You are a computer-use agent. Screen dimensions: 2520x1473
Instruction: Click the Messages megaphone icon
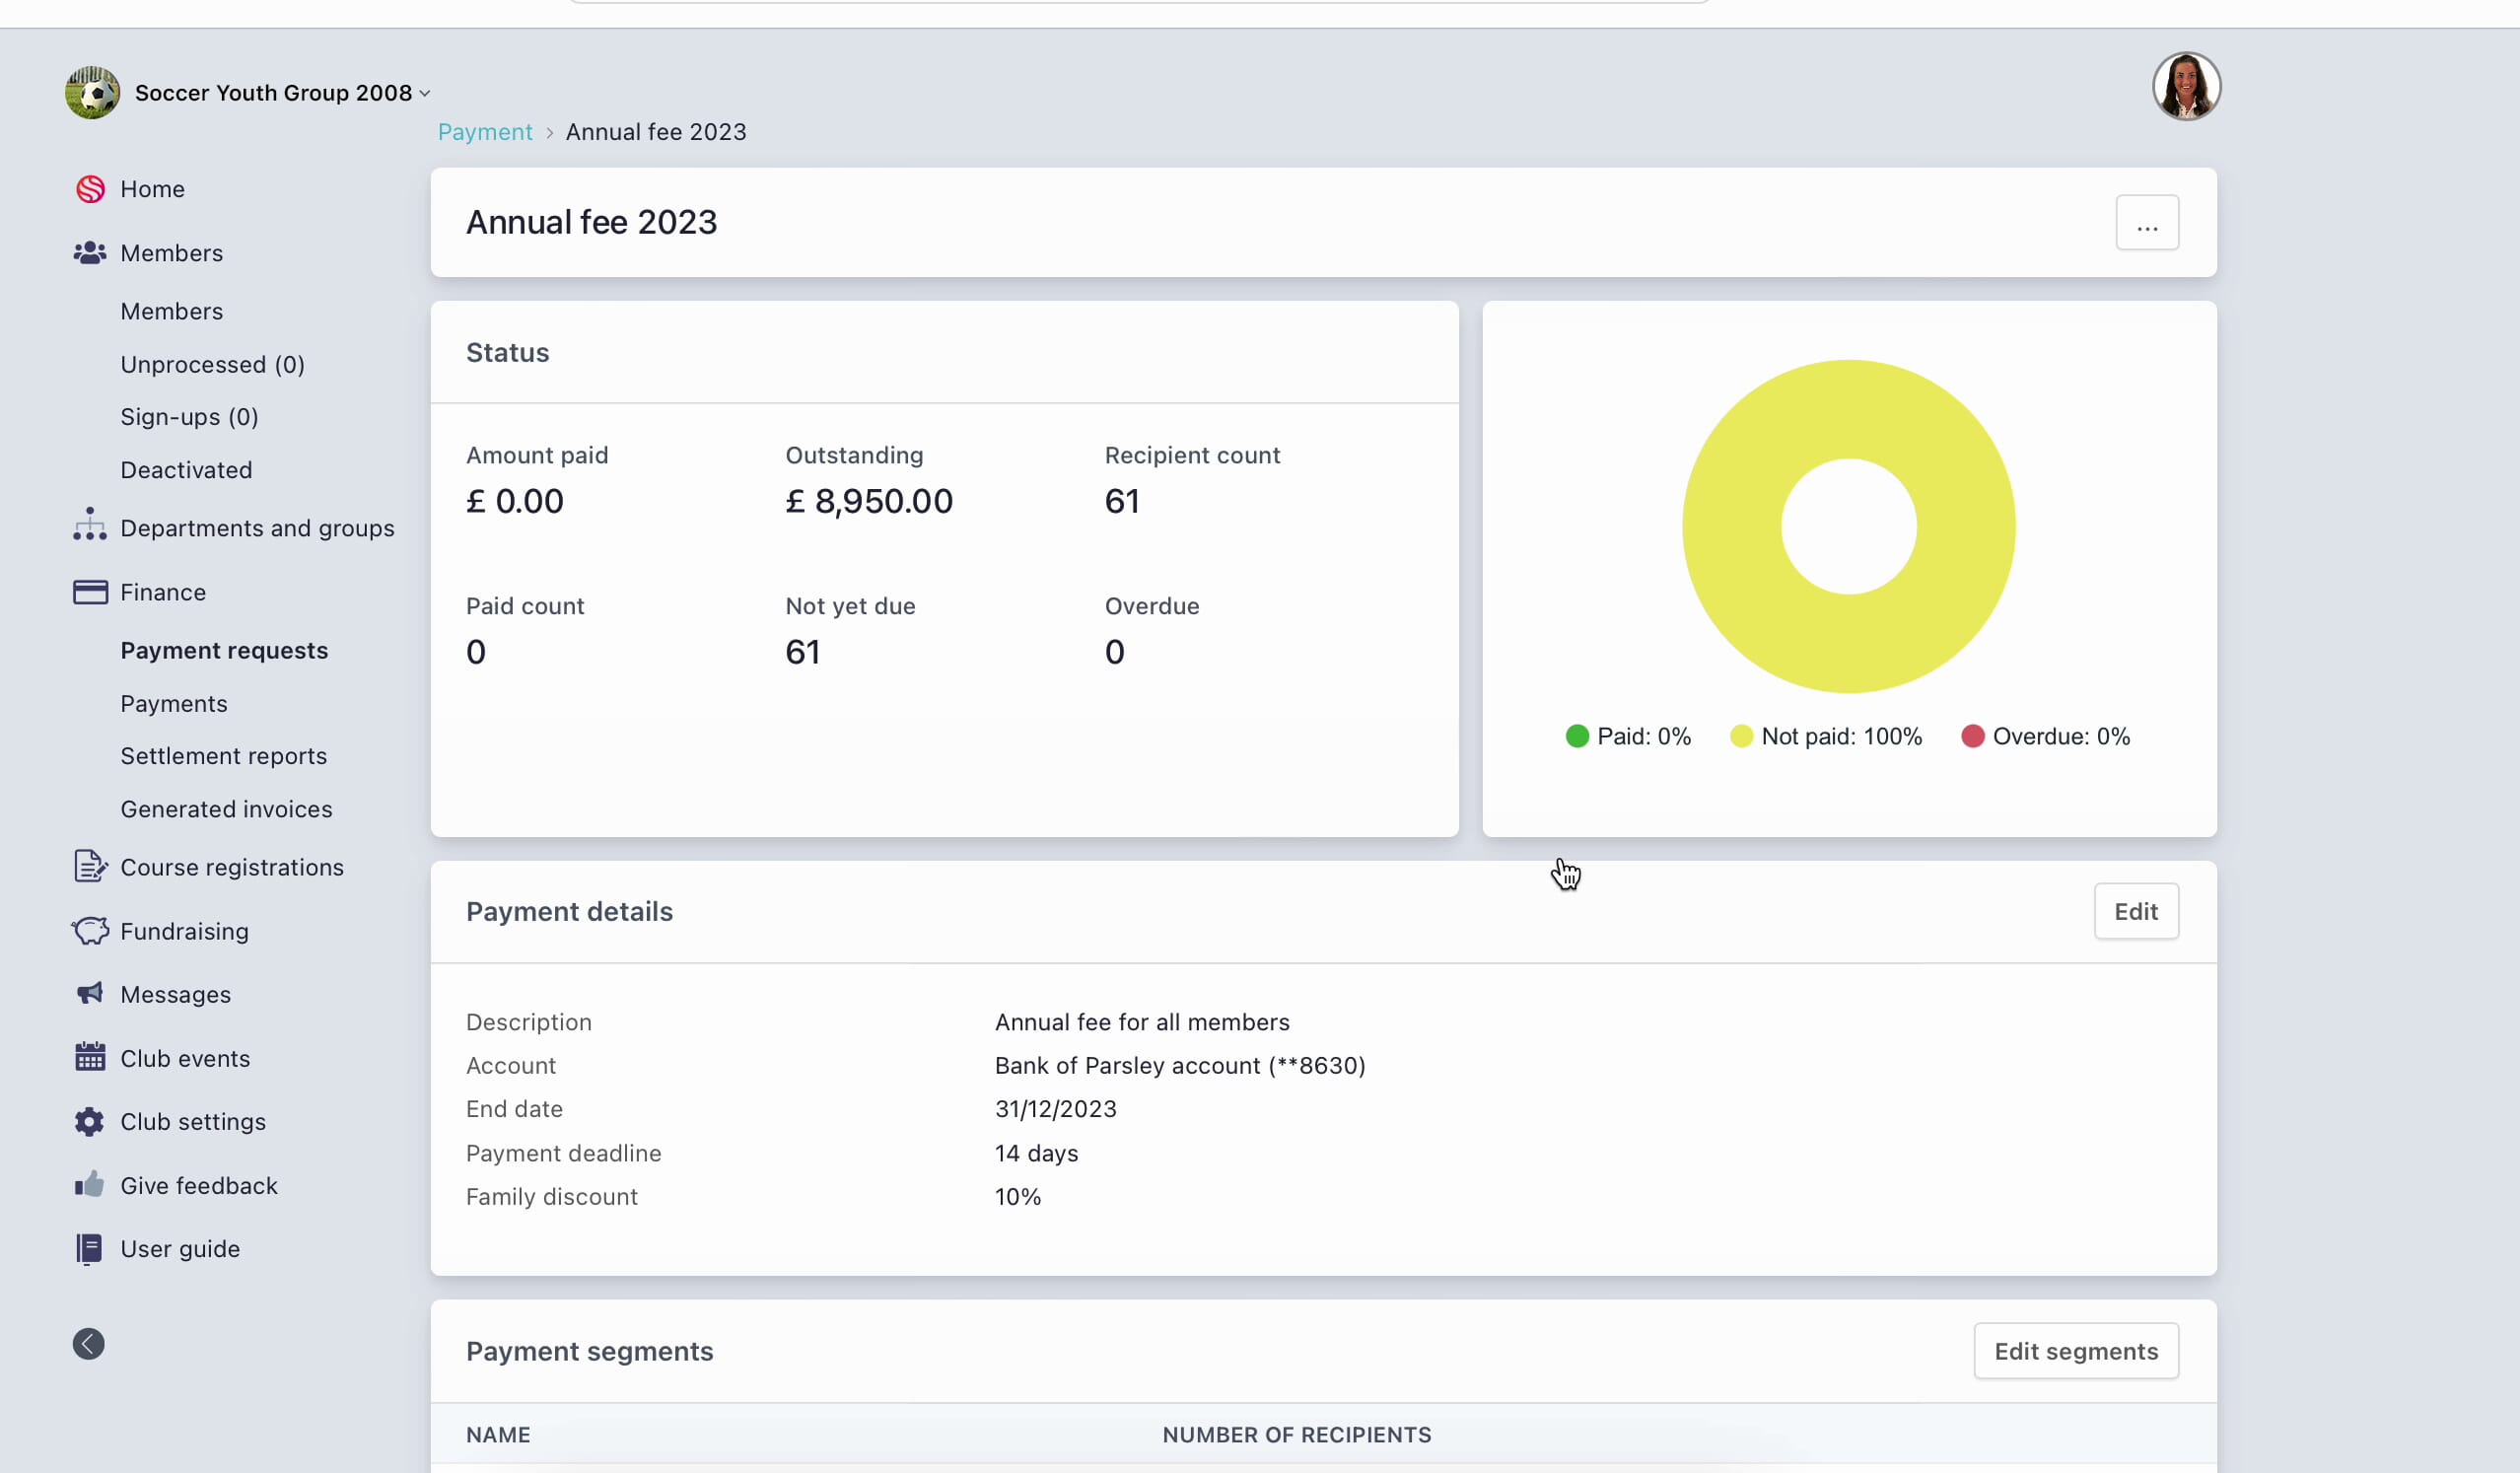(x=90, y=993)
